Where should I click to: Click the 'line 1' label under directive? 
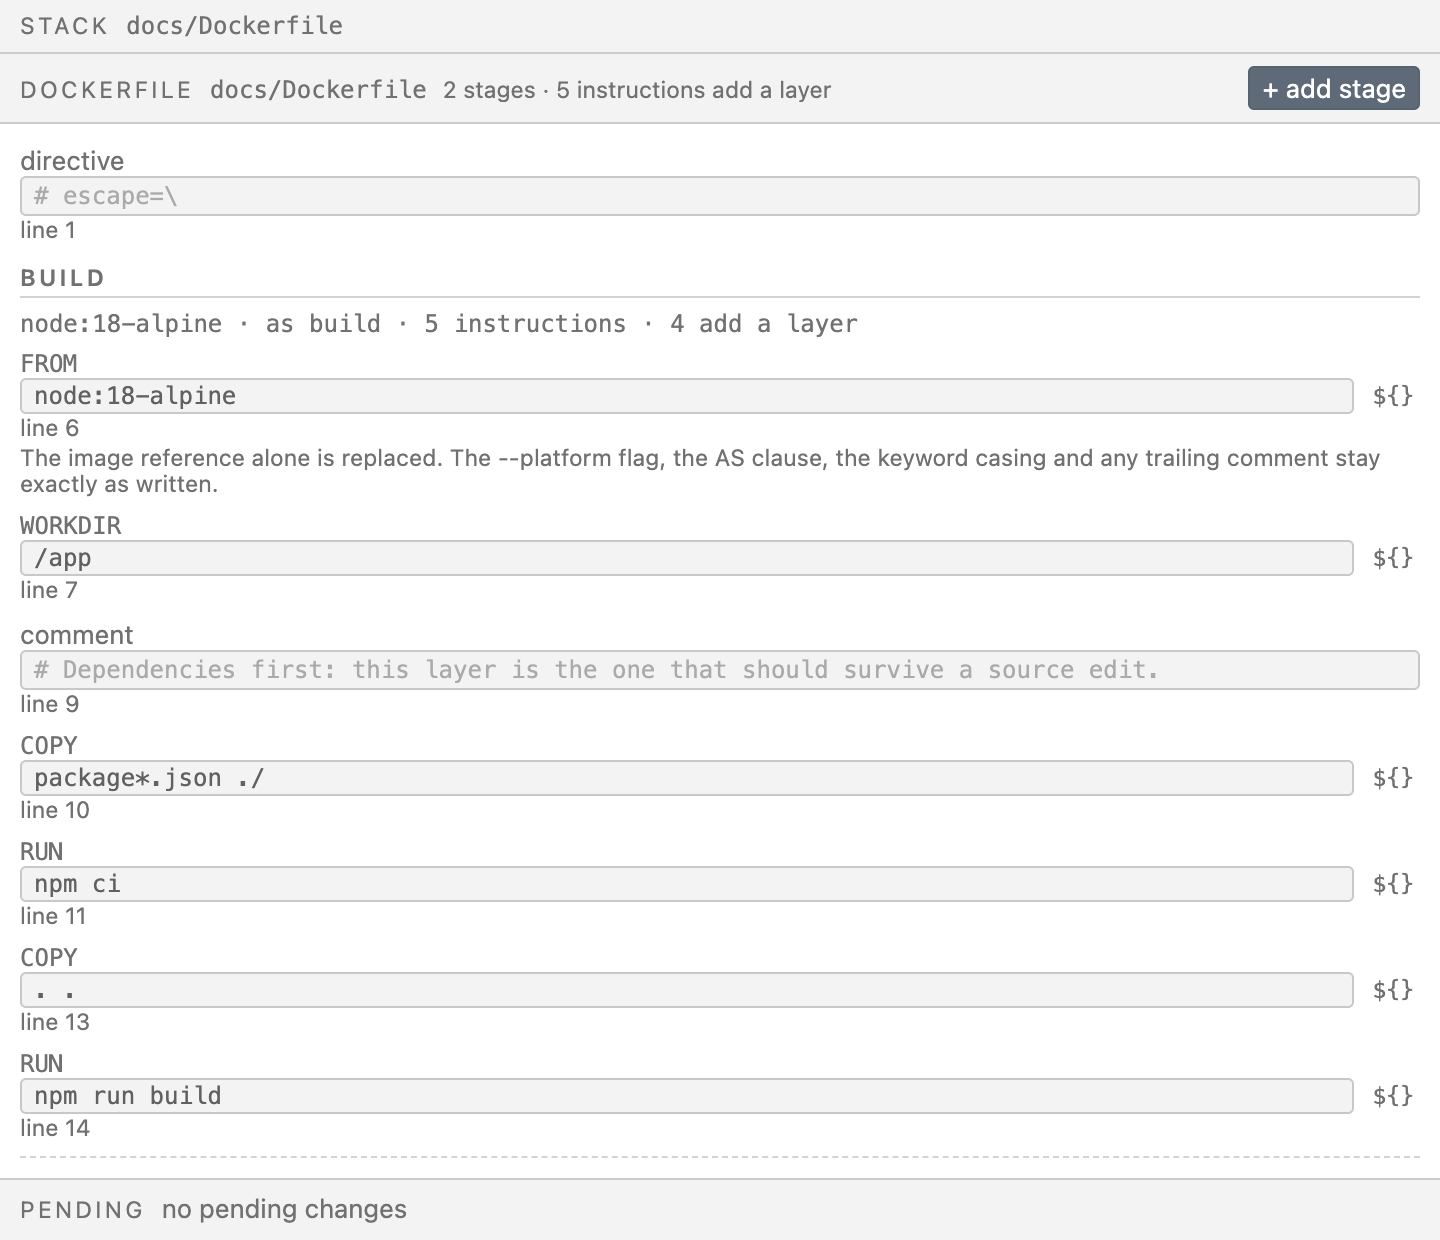(x=48, y=230)
